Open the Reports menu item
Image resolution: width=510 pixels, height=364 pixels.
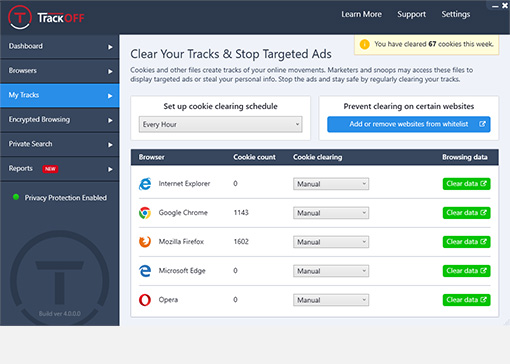[60, 169]
